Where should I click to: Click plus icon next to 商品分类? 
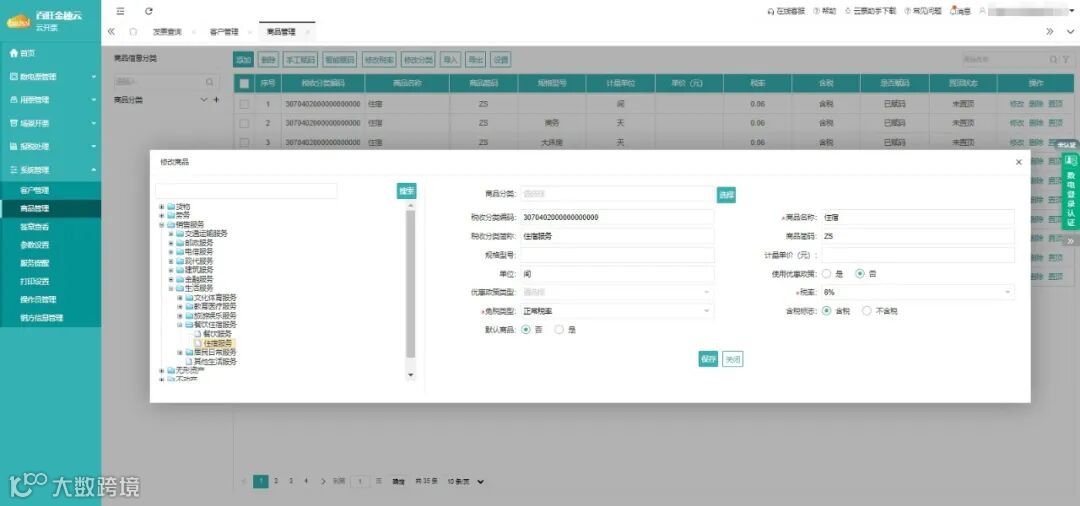(x=216, y=100)
